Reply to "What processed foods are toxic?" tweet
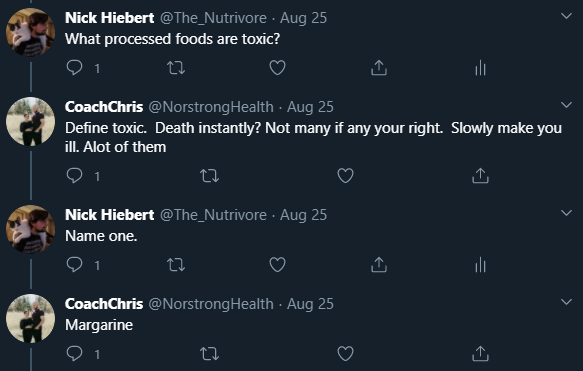 click(74, 68)
